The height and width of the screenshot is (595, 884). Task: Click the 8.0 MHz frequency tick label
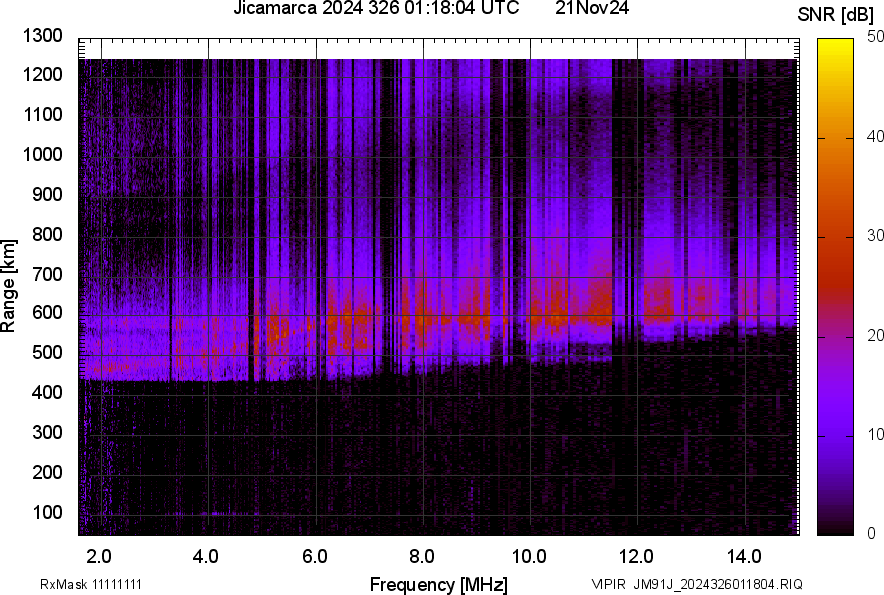[421, 555]
